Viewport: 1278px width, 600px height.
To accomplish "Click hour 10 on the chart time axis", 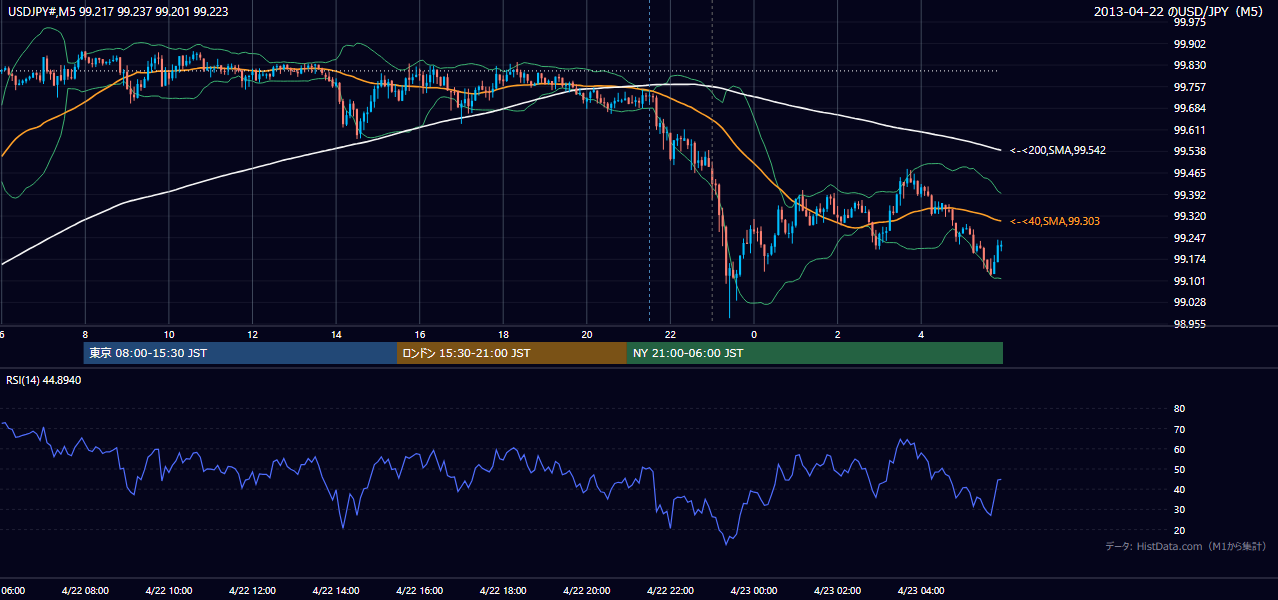I will click(x=169, y=334).
